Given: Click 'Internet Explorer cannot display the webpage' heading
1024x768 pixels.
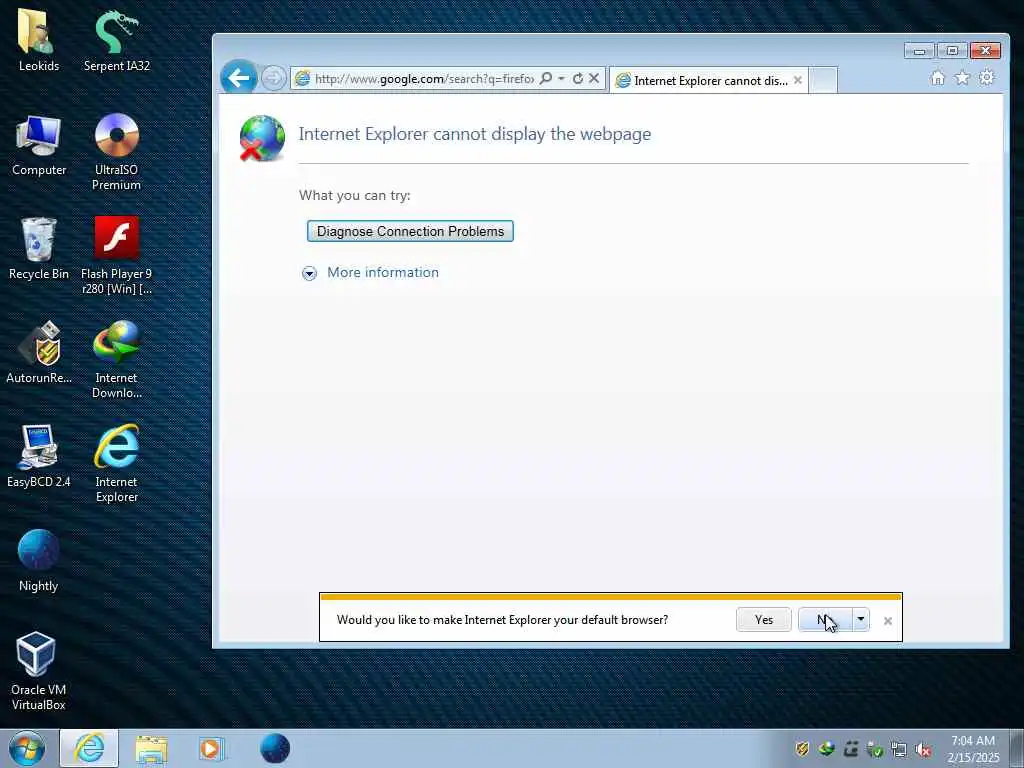Looking at the screenshot, I should (475, 134).
